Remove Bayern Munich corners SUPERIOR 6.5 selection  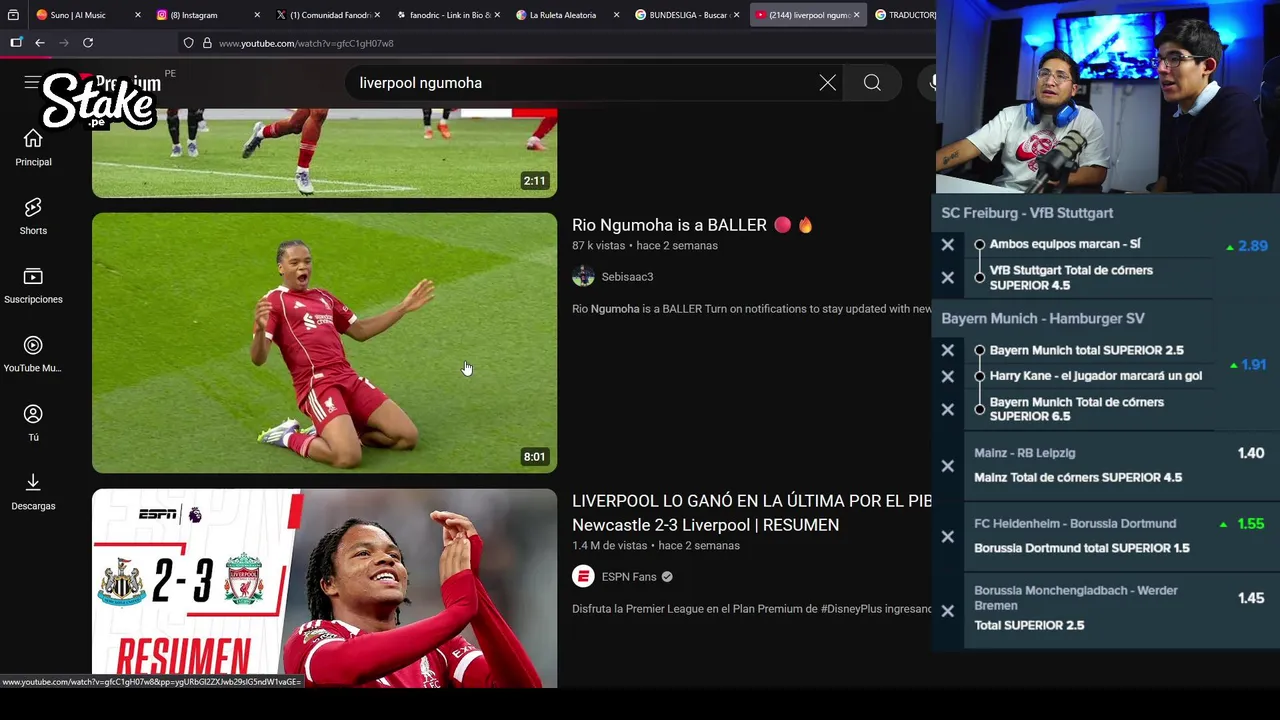948,409
